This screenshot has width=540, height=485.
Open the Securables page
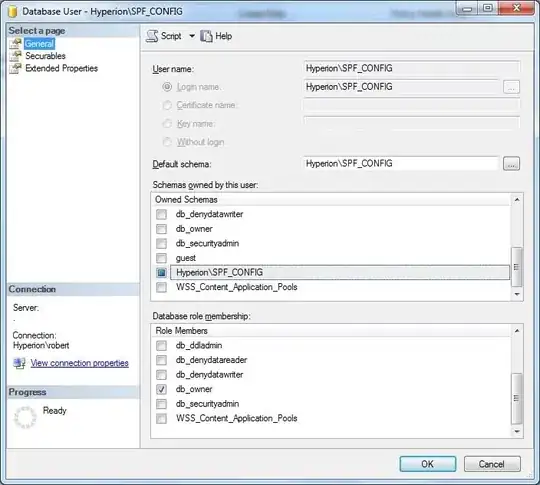(45, 56)
